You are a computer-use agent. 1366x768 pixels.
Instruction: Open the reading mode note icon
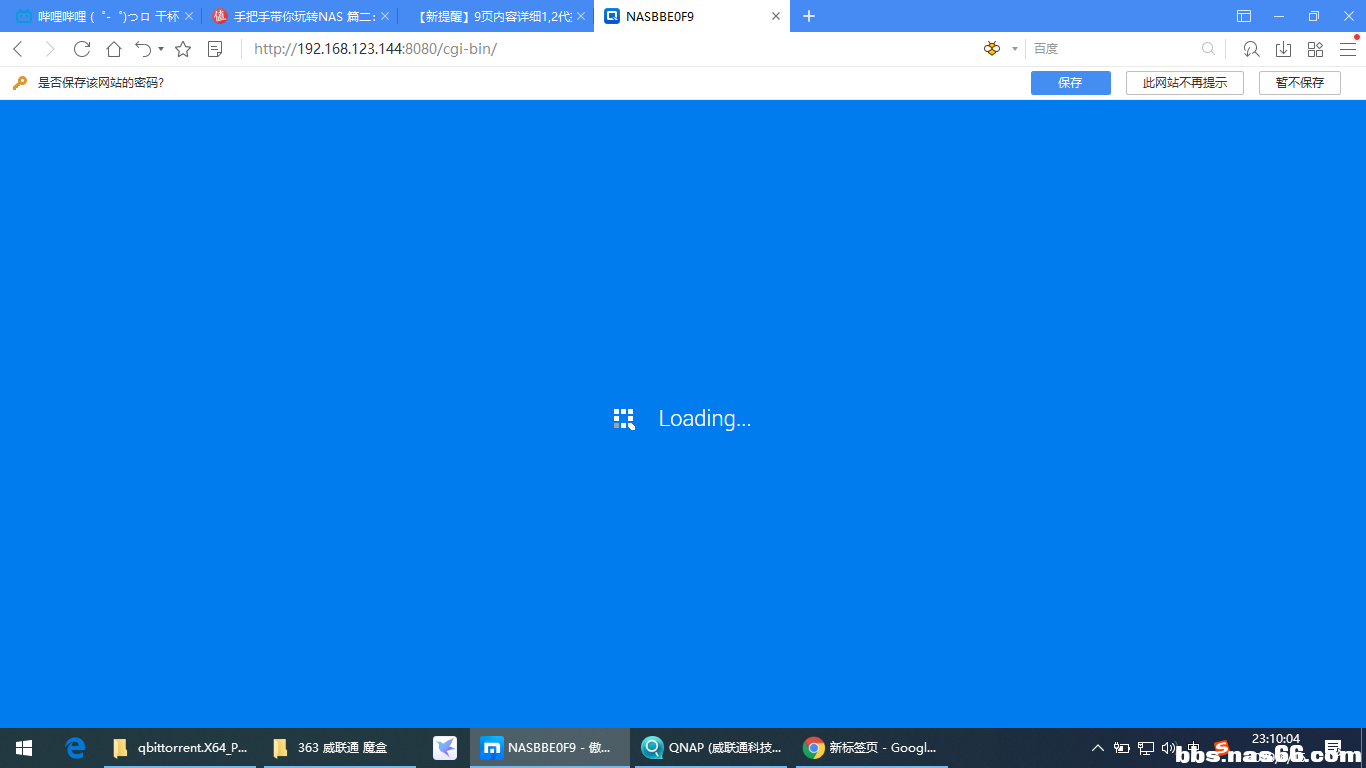pyautogui.click(x=215, y=49)
